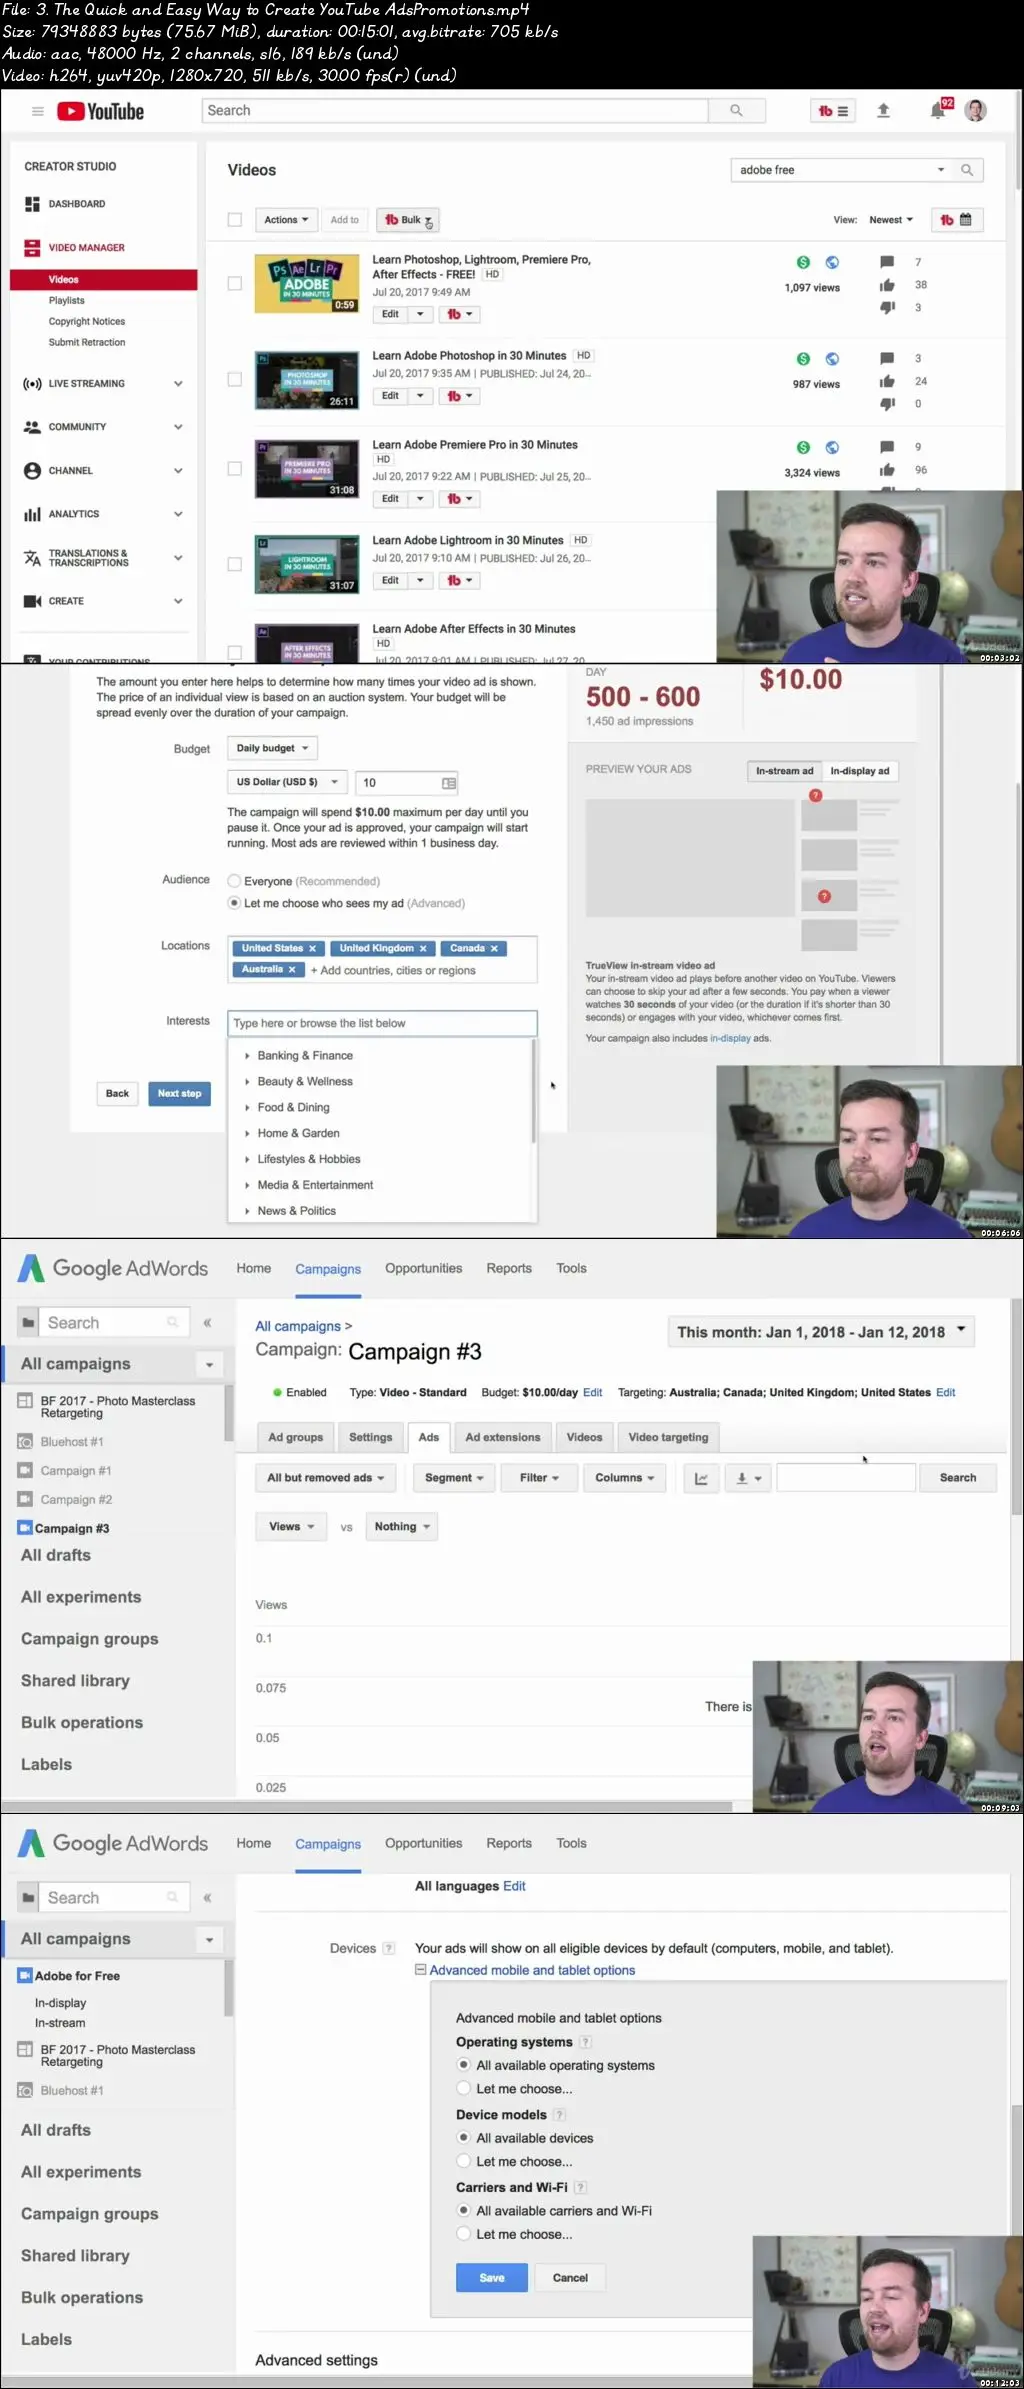Click the magnifier beside the 'adobe free' filter
The height and width of the screenshot is (2389, 1024).
(967, 170)
